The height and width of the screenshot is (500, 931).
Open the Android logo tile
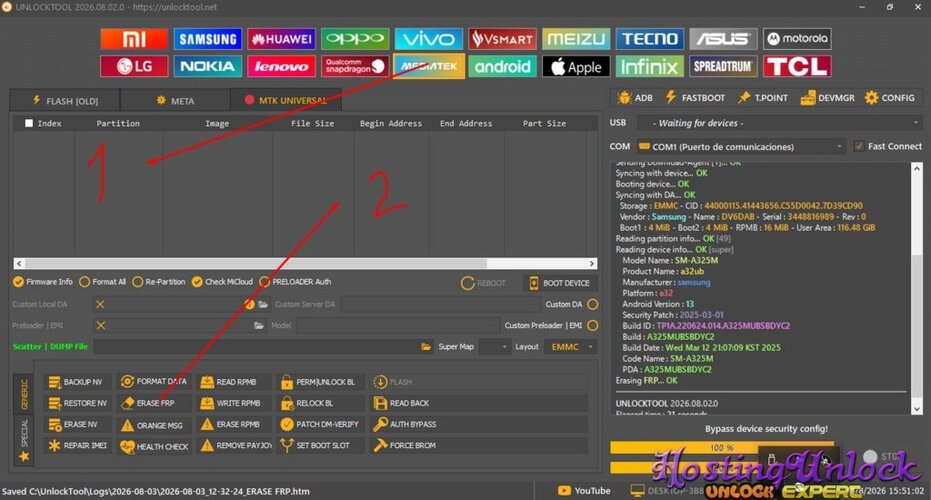[x=502, y=67]
